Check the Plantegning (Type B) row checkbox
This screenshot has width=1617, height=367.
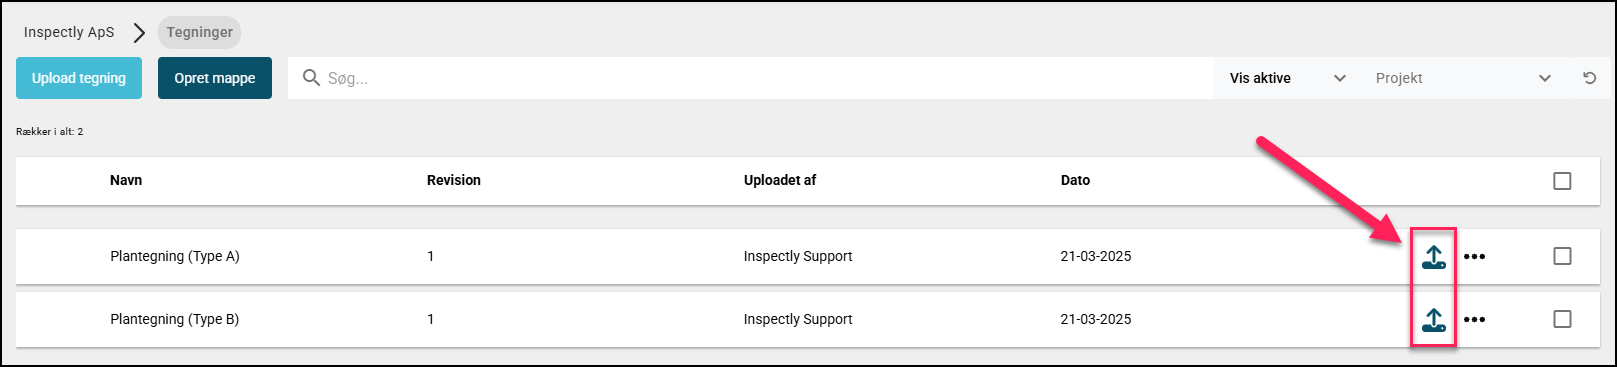(x=1562, y=319)
